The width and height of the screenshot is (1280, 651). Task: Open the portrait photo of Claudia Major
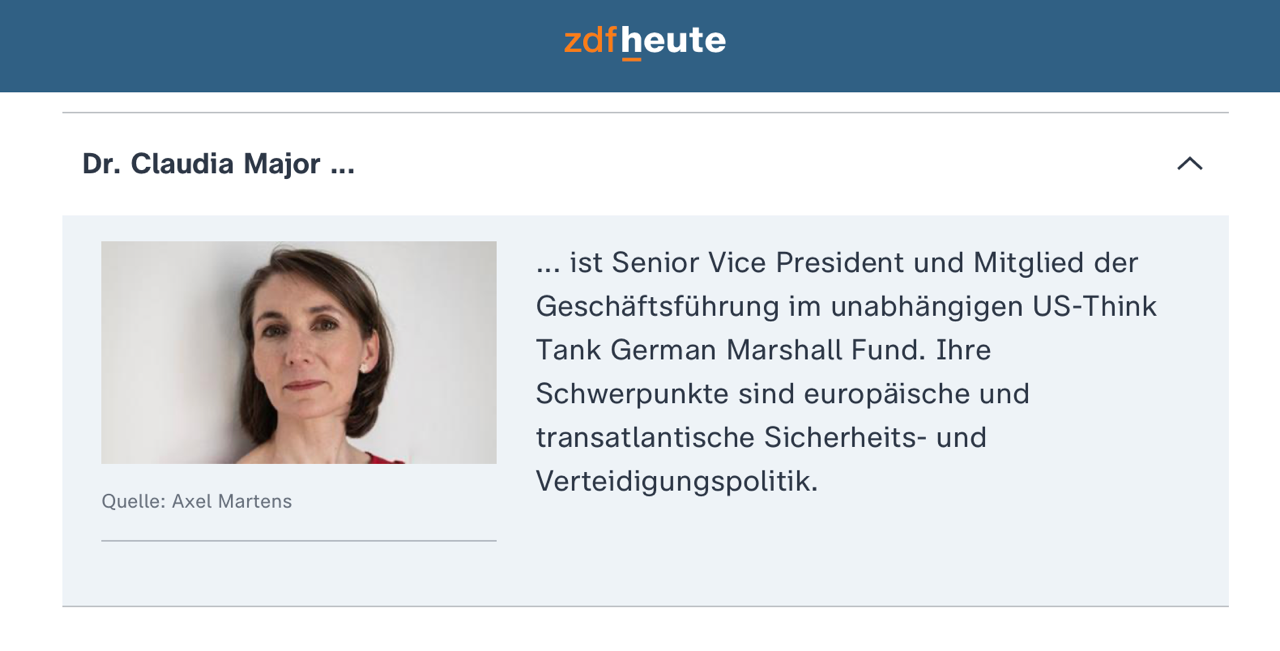point(298,352)
